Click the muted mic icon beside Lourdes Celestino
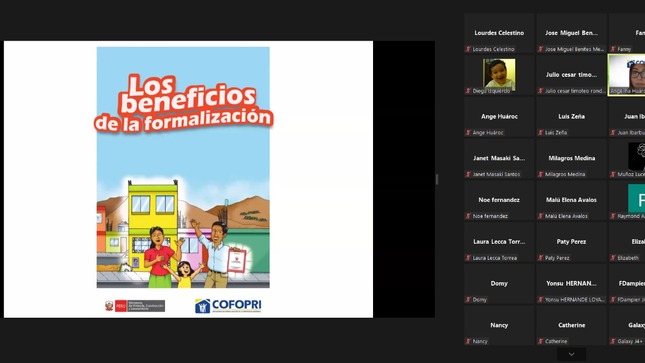The image size is (645, 363). (468, 49)
